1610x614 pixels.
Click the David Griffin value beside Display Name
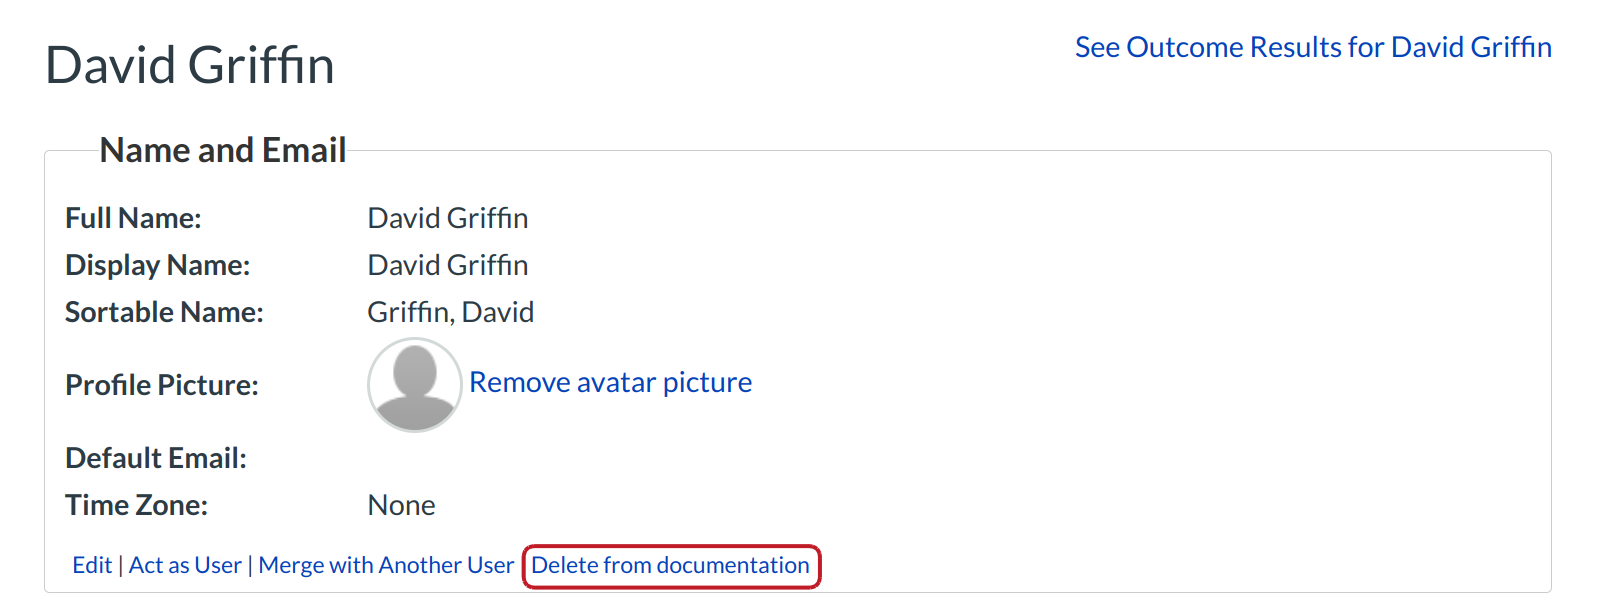pyautogui.click(x=448, y=265)
